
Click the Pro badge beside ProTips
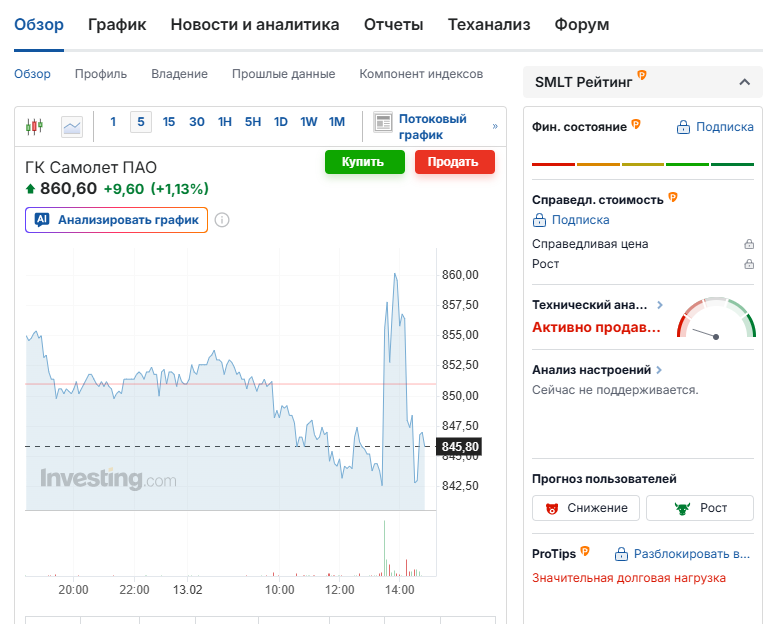[x=585, y=551]
